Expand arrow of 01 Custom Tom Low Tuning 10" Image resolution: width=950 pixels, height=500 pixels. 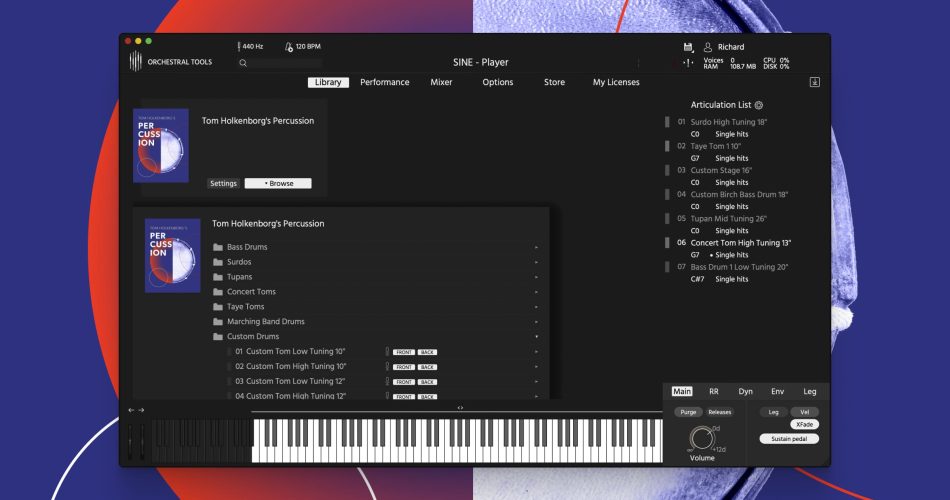tap(536, 352)
